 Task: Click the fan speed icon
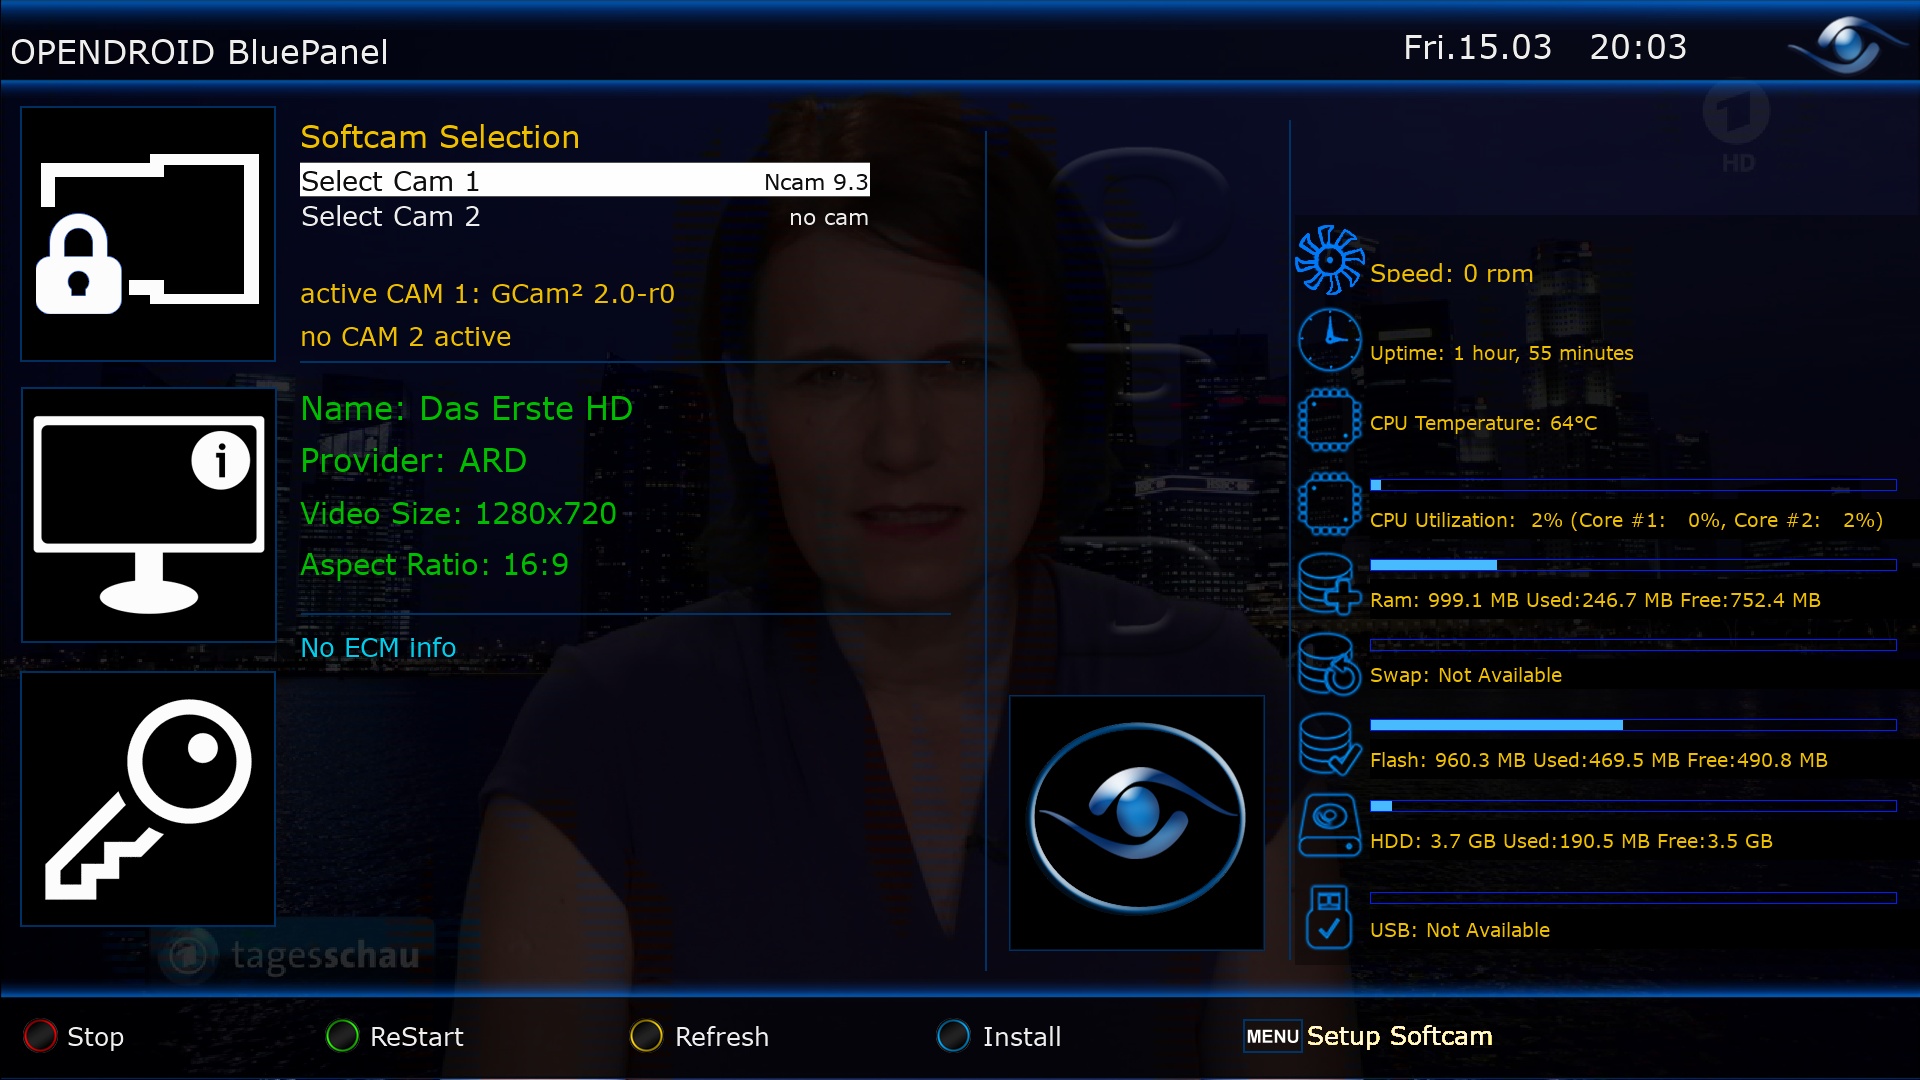point(1329,260)
